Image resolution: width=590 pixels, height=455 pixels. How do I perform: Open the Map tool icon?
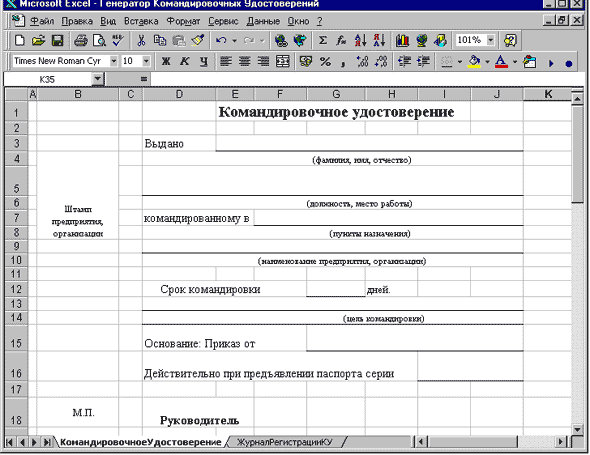coord(421,40)
